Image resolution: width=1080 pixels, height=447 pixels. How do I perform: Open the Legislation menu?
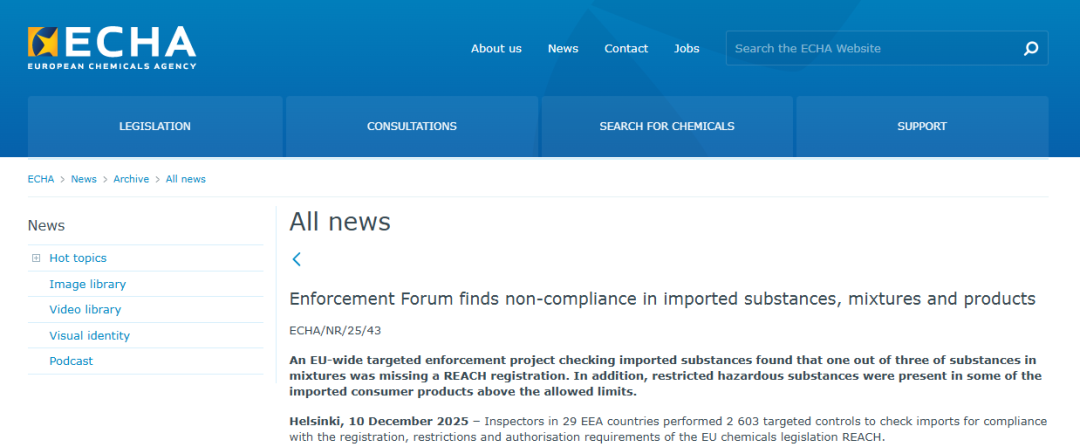(x=155, y=126)
